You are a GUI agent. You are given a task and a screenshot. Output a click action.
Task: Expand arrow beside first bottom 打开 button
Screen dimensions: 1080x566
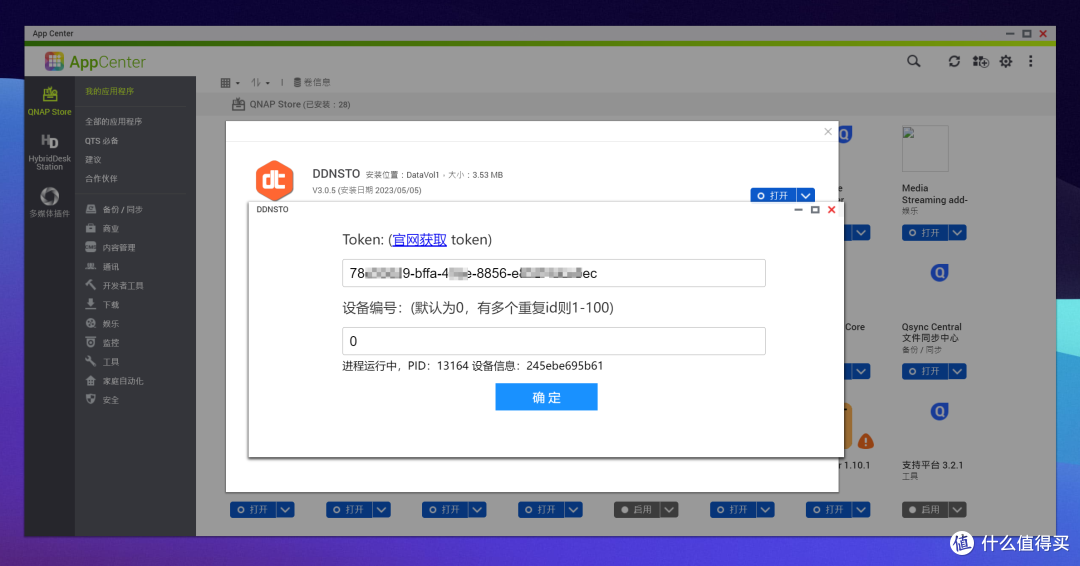click(285, 510)
